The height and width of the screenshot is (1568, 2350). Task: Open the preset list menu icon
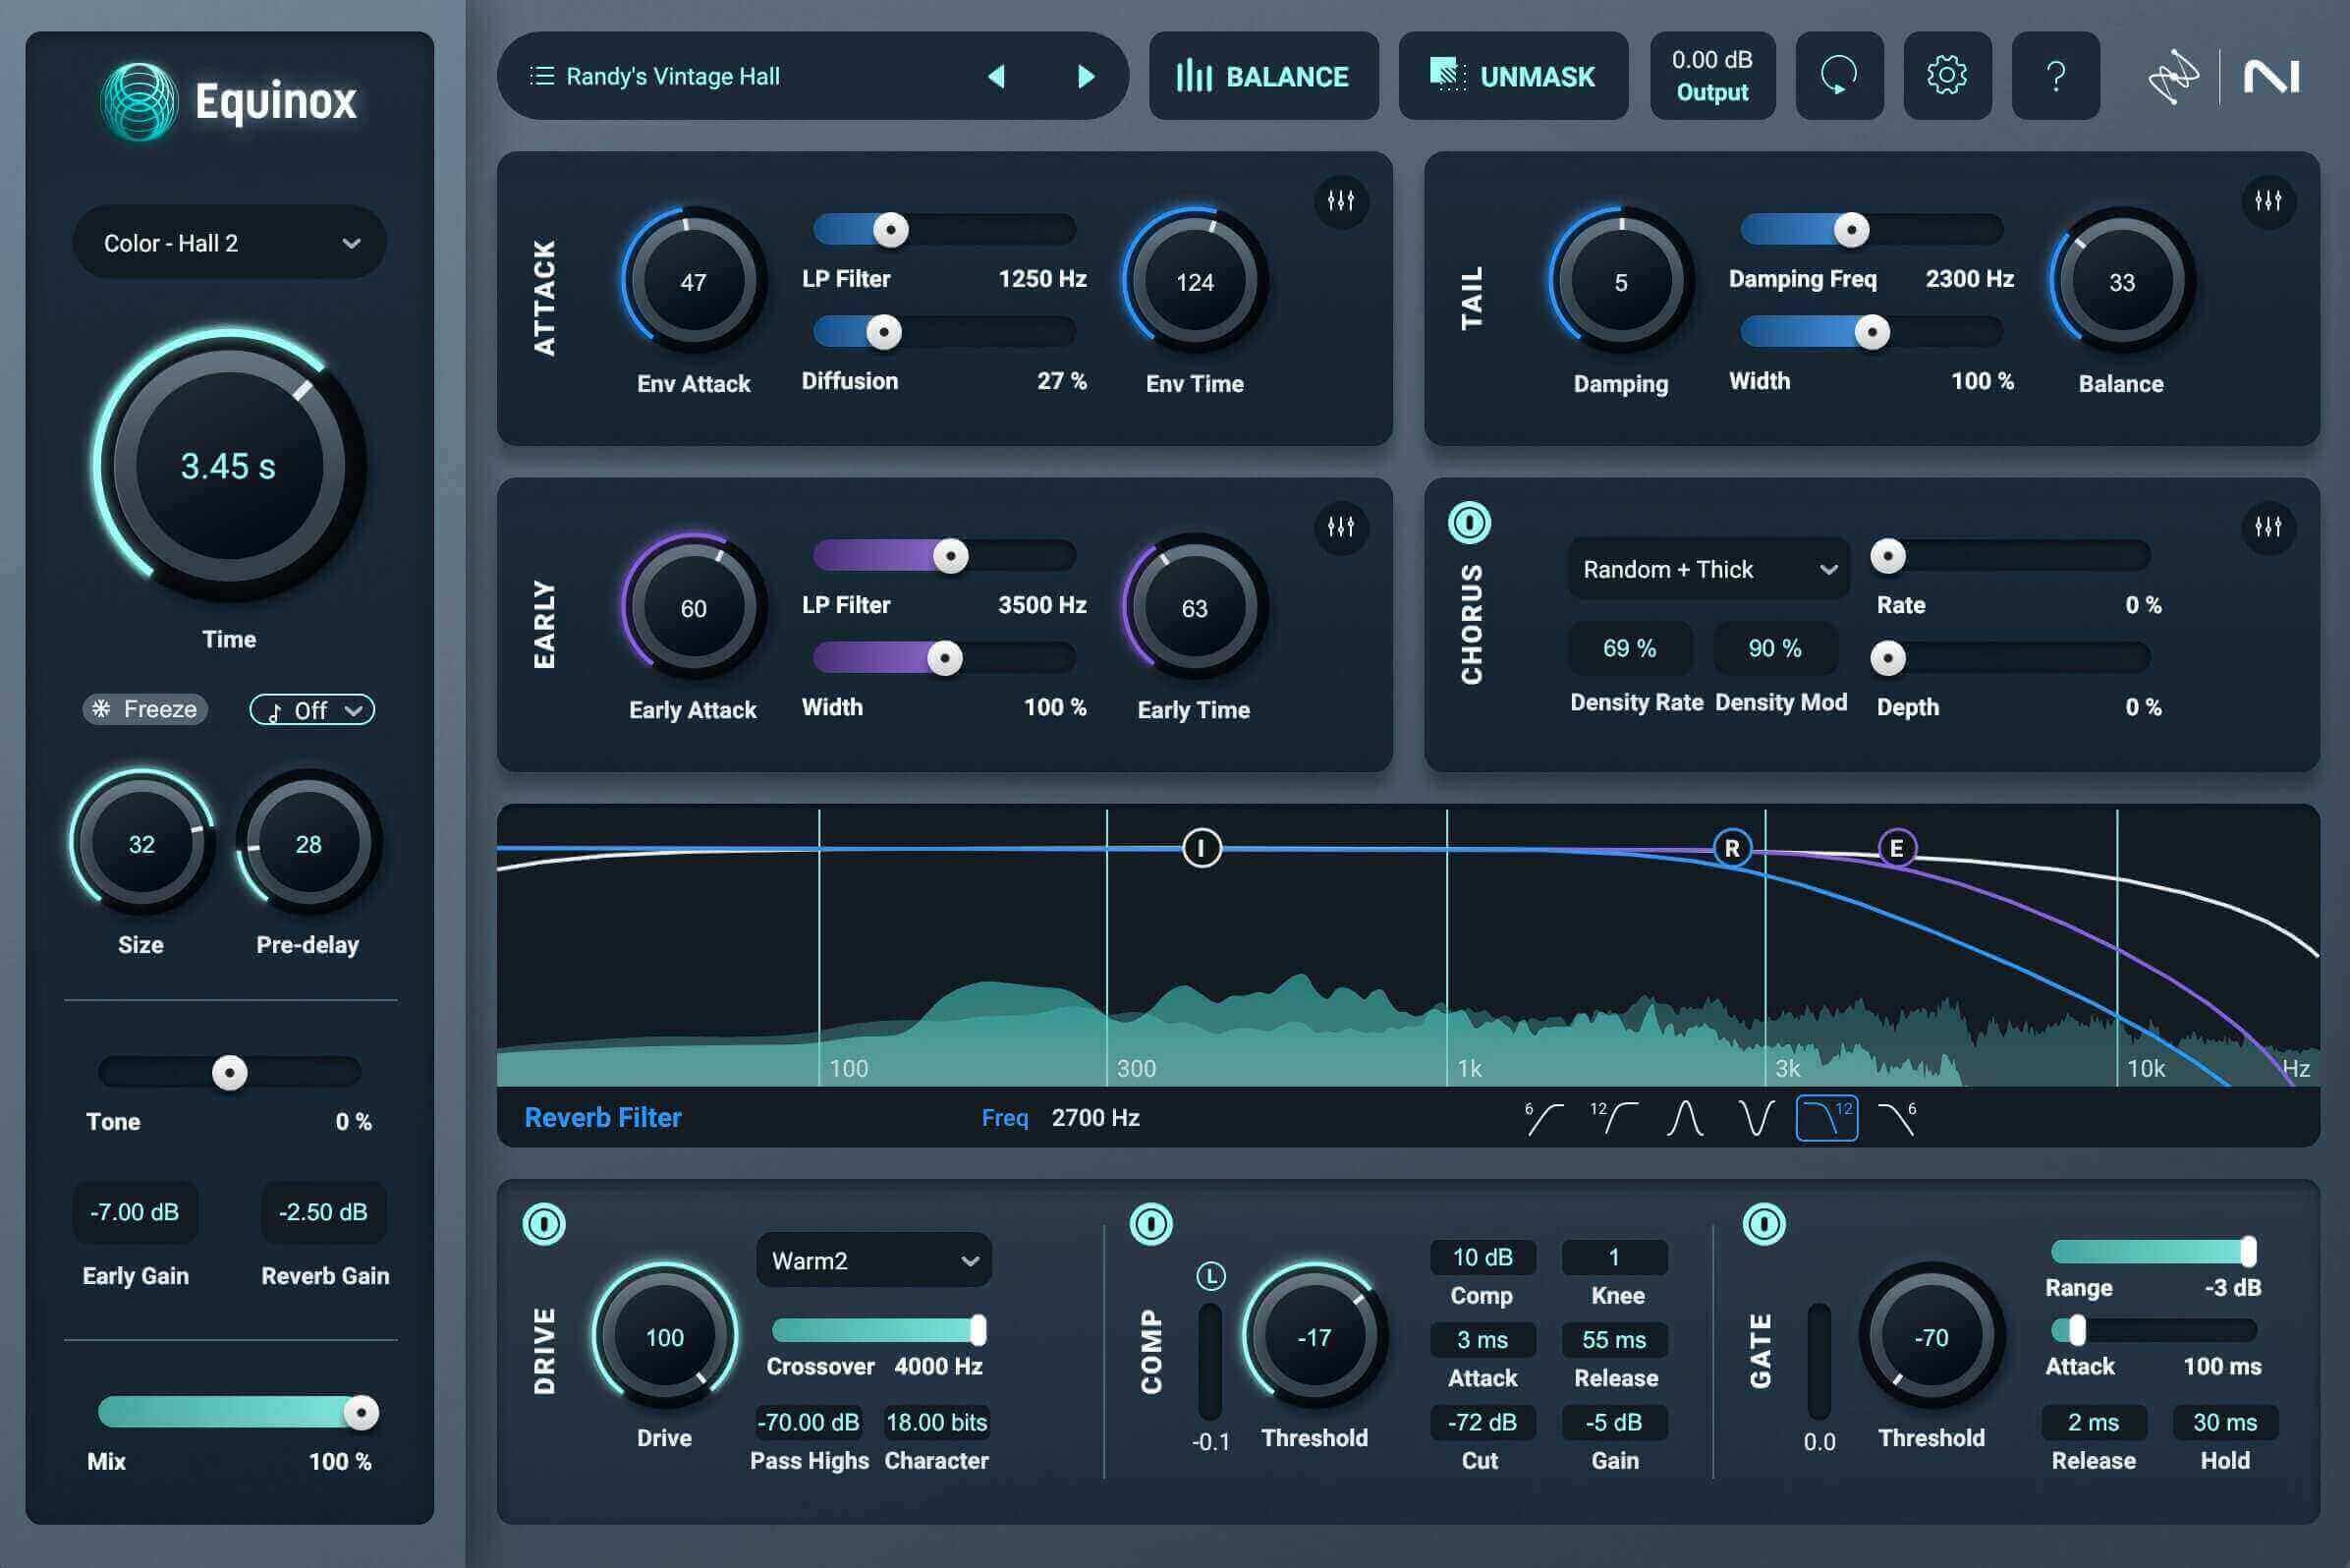tap(542, 76)
